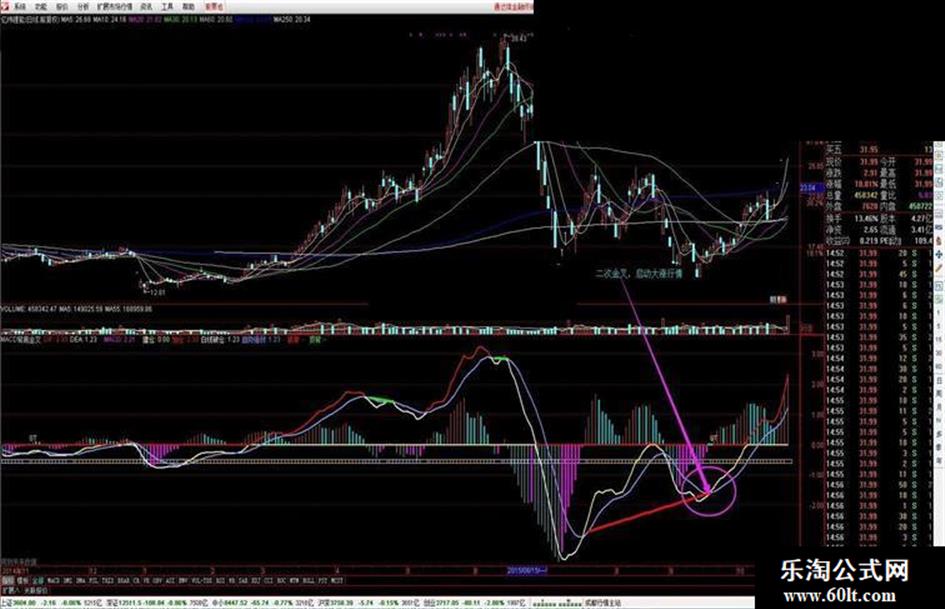The width and height of the screenshot is (945, 609).
Task: Click the 上证 index value 3604.80
Action: click(24, 602)
